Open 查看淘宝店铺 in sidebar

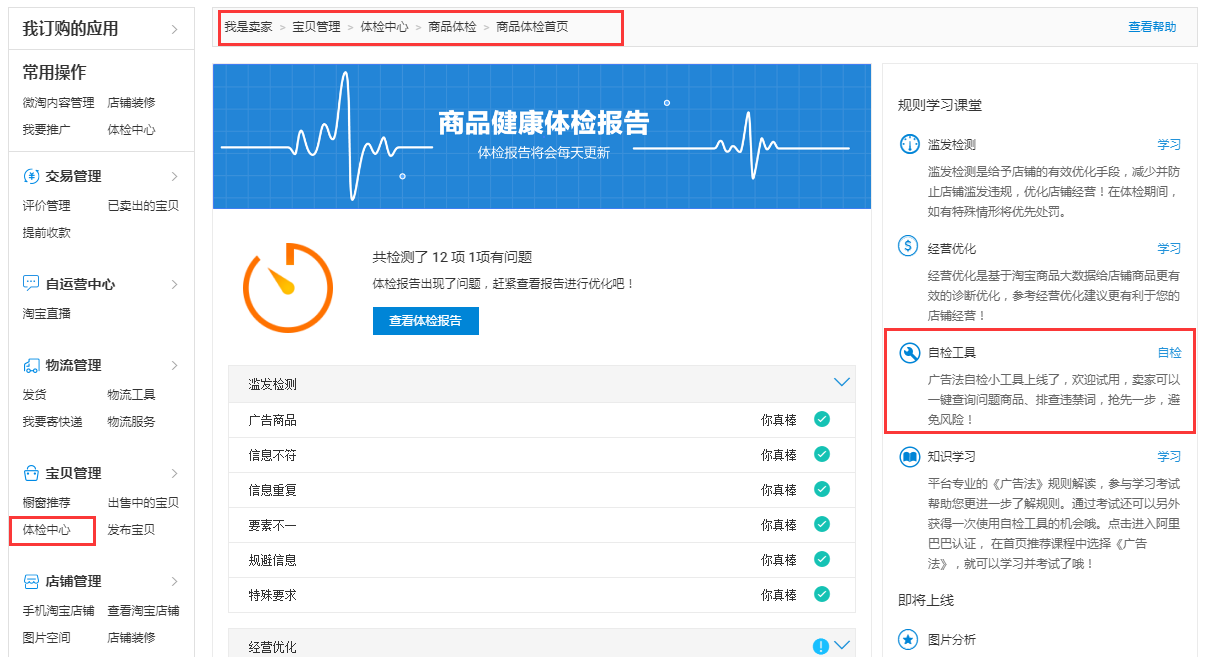click(x=143, y=611)
